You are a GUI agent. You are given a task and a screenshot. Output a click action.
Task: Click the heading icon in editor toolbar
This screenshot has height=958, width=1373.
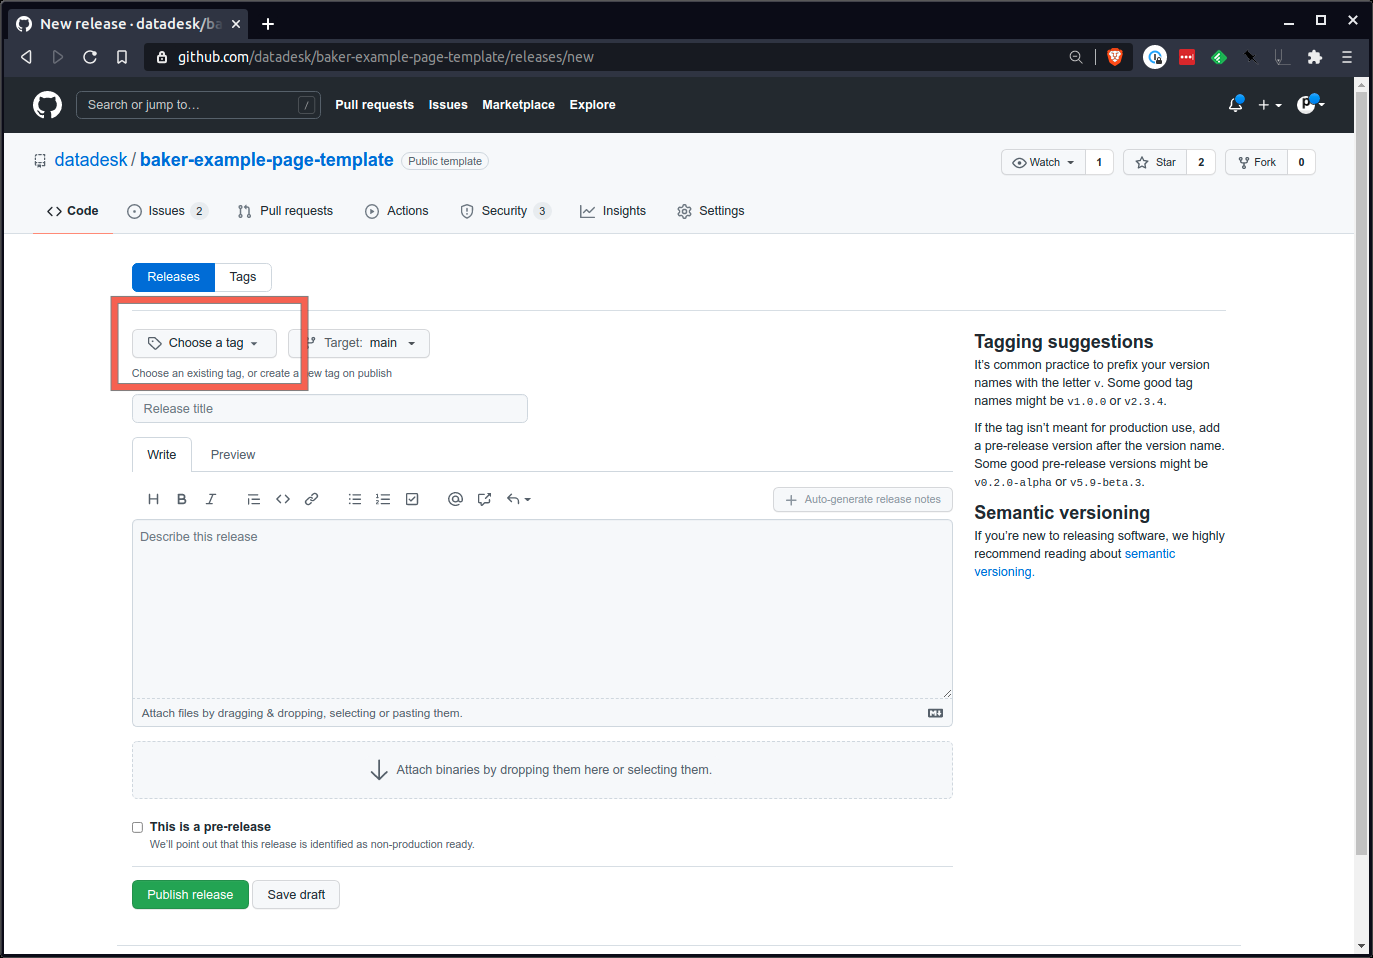pyautogui.click(x=153, y=499)
